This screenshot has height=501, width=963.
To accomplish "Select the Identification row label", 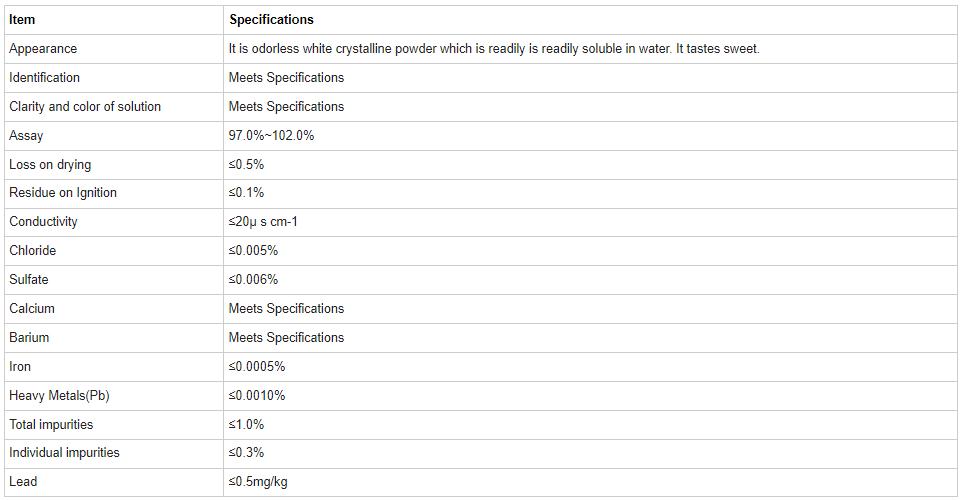I will coord(44,78).
